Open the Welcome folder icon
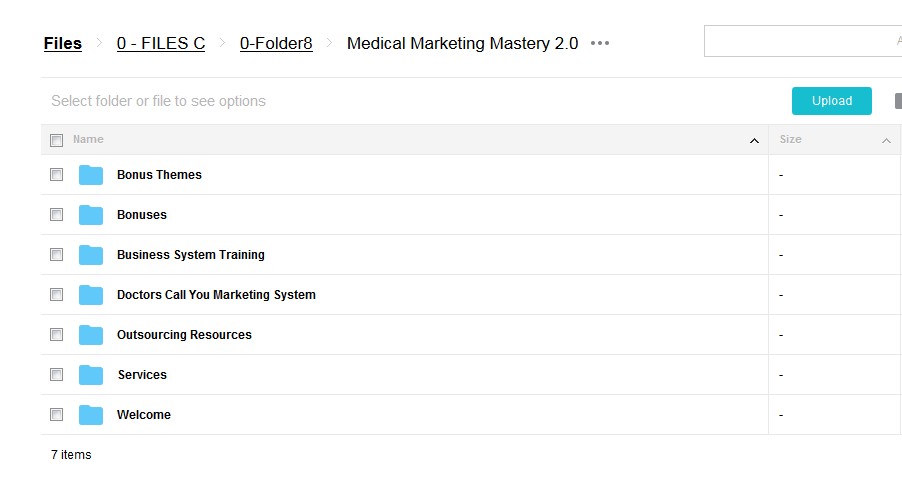Viewport: 902px width, 498px height. click(91, 415)
